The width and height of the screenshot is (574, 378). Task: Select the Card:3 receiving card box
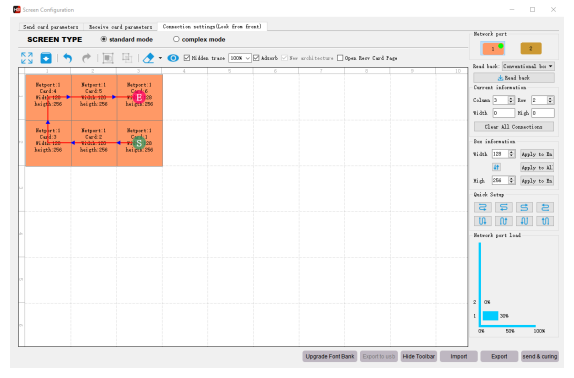point(48,143)
